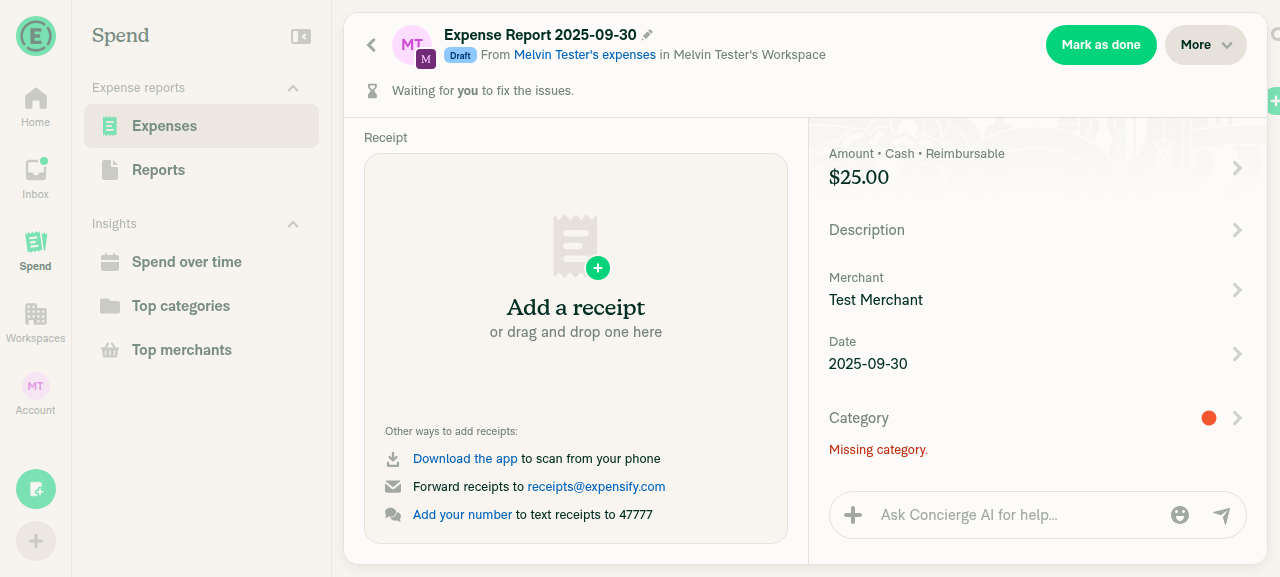Screen dimensions: 1280x577
Task: Open the Inbox
Action: [x=35, y=179]
